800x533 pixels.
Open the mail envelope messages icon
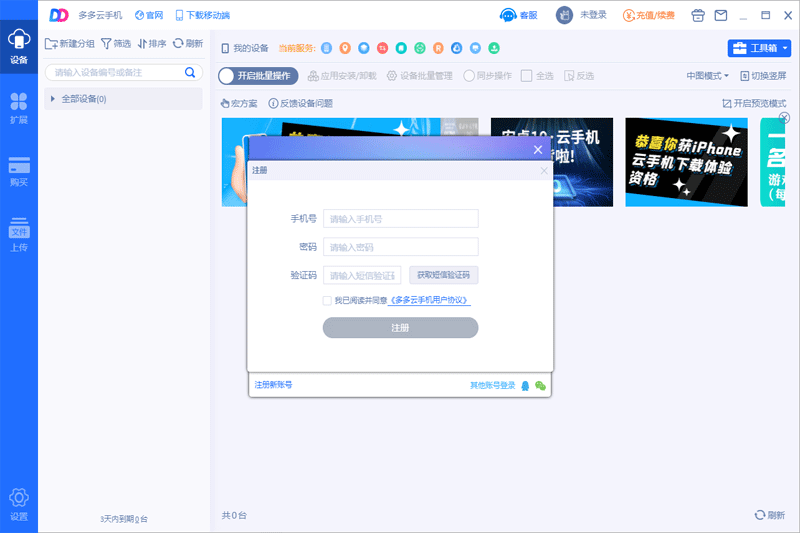click(720, 15)
